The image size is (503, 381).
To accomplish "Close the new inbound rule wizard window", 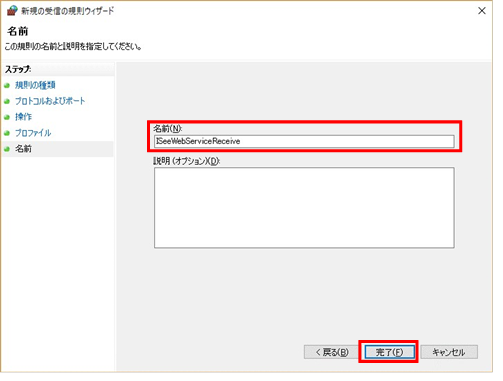I will click(482, 11).
